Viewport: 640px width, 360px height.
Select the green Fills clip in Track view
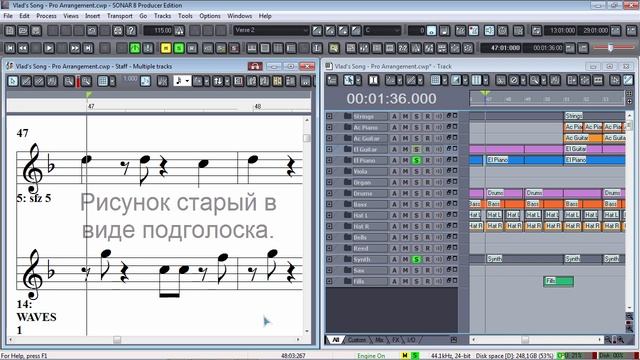pyautogui.click(x=559, y=281)
